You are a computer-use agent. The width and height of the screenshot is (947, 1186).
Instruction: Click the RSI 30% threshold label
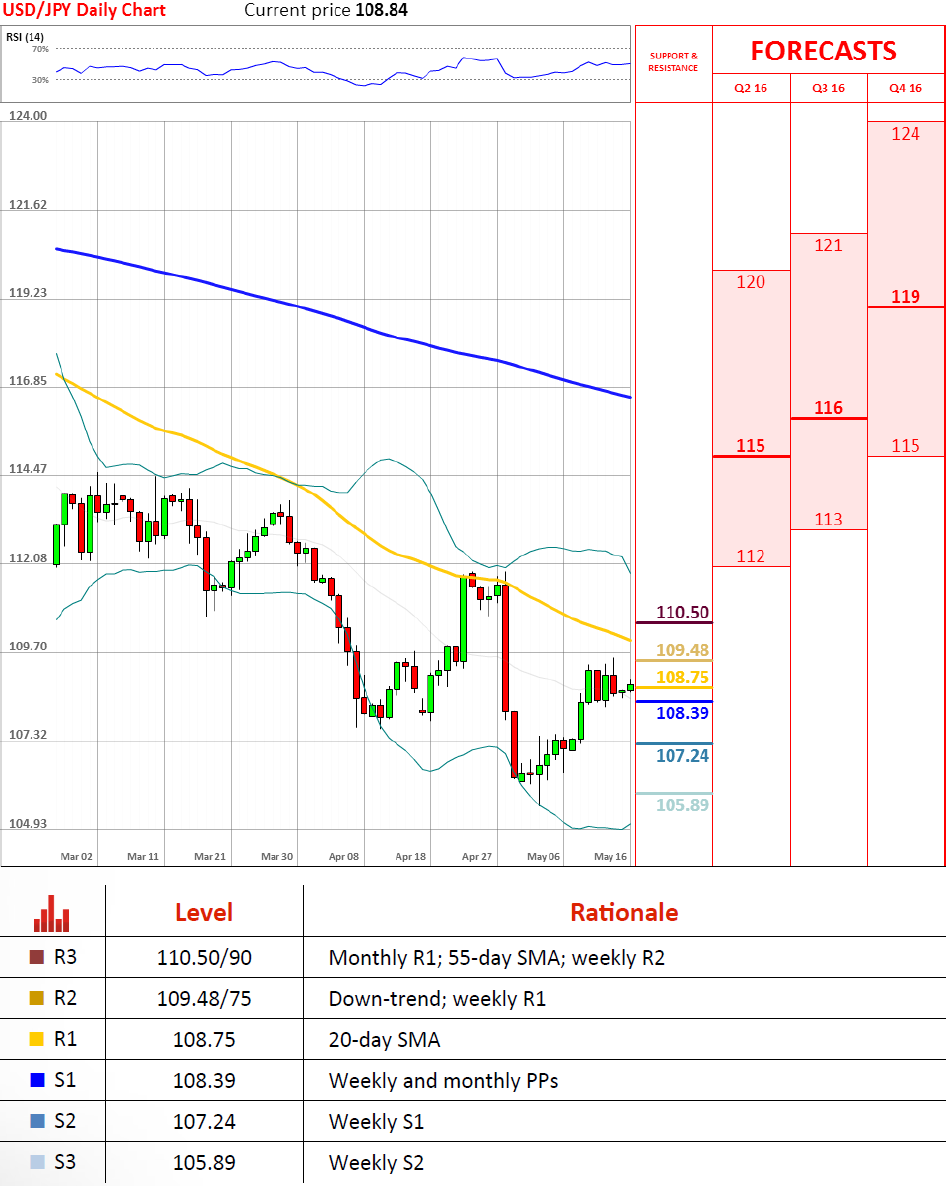[40, 79]
